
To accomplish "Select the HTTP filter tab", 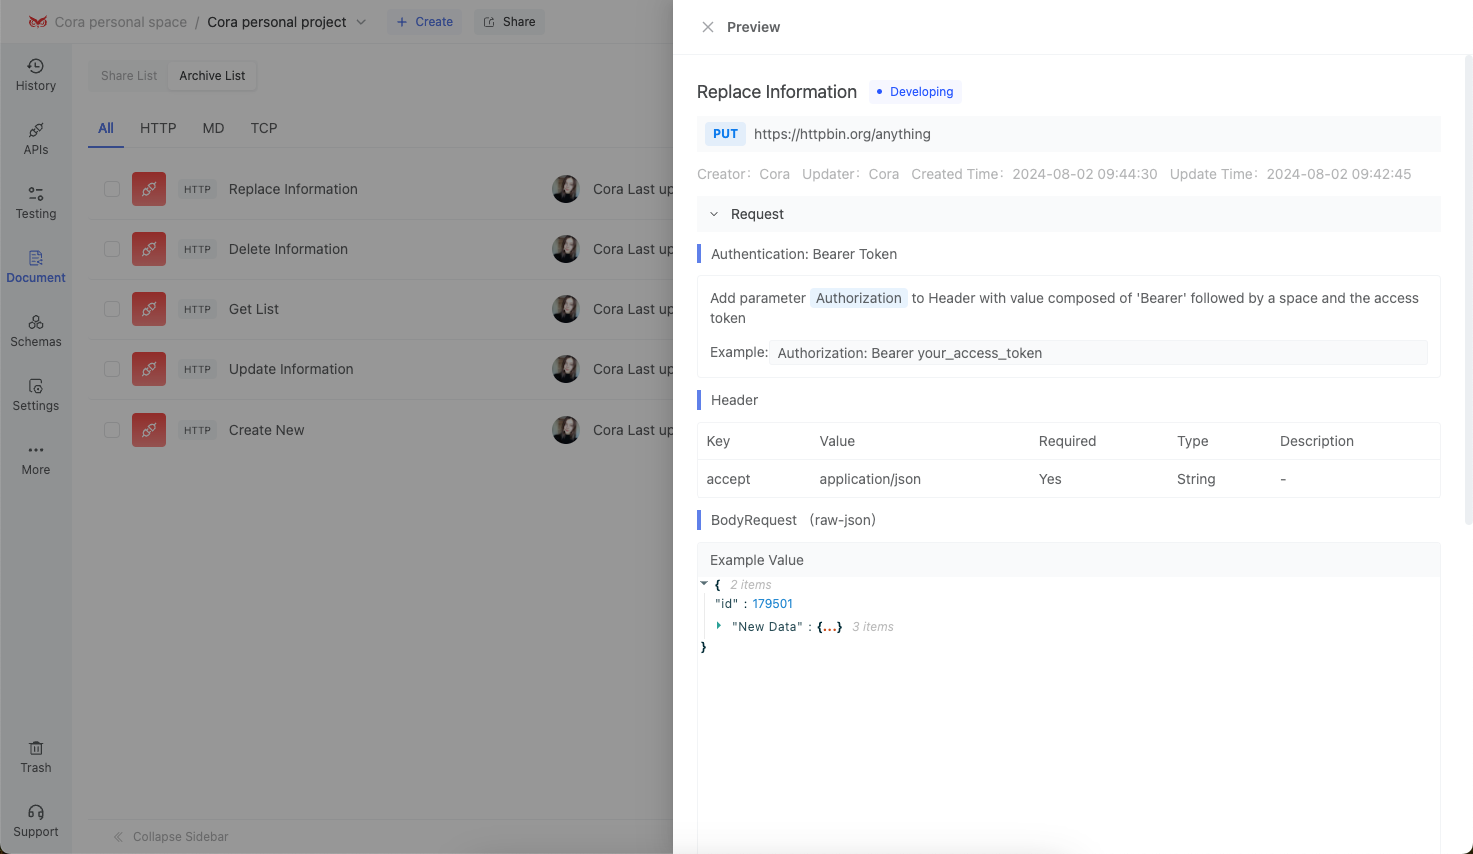I will tap(158, 128).
